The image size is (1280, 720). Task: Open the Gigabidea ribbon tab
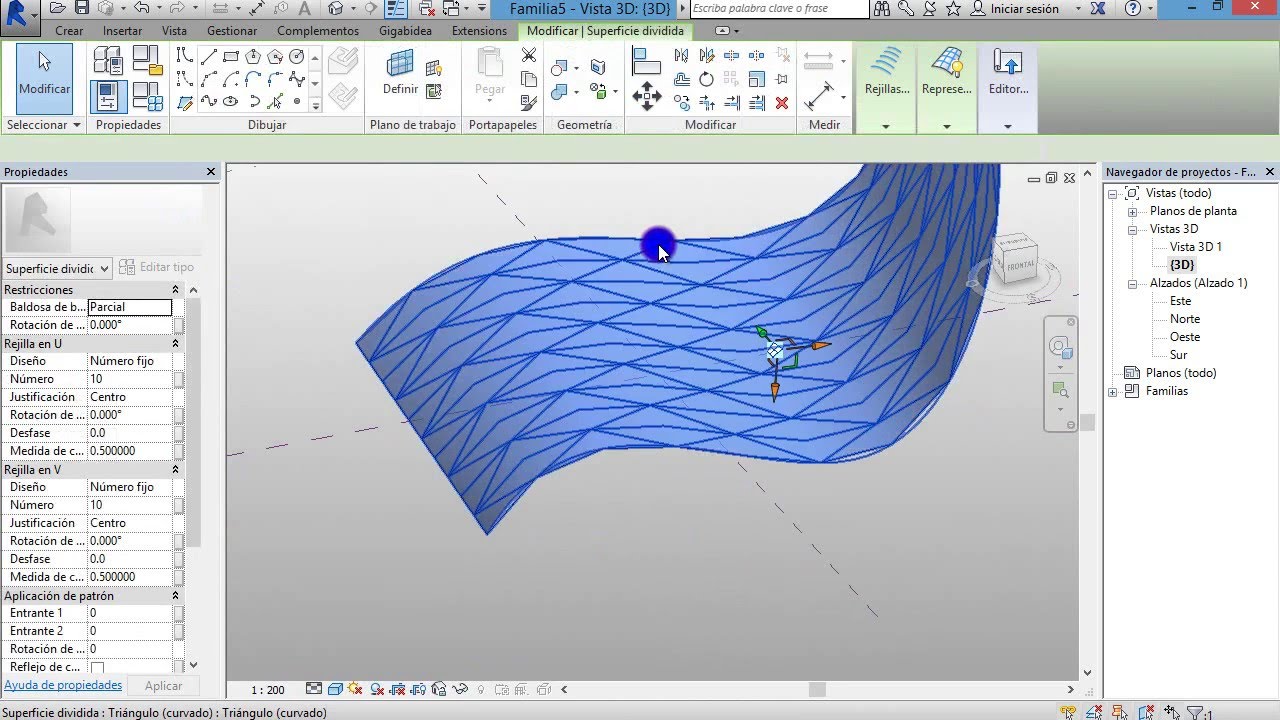click(x=405, y=31)
